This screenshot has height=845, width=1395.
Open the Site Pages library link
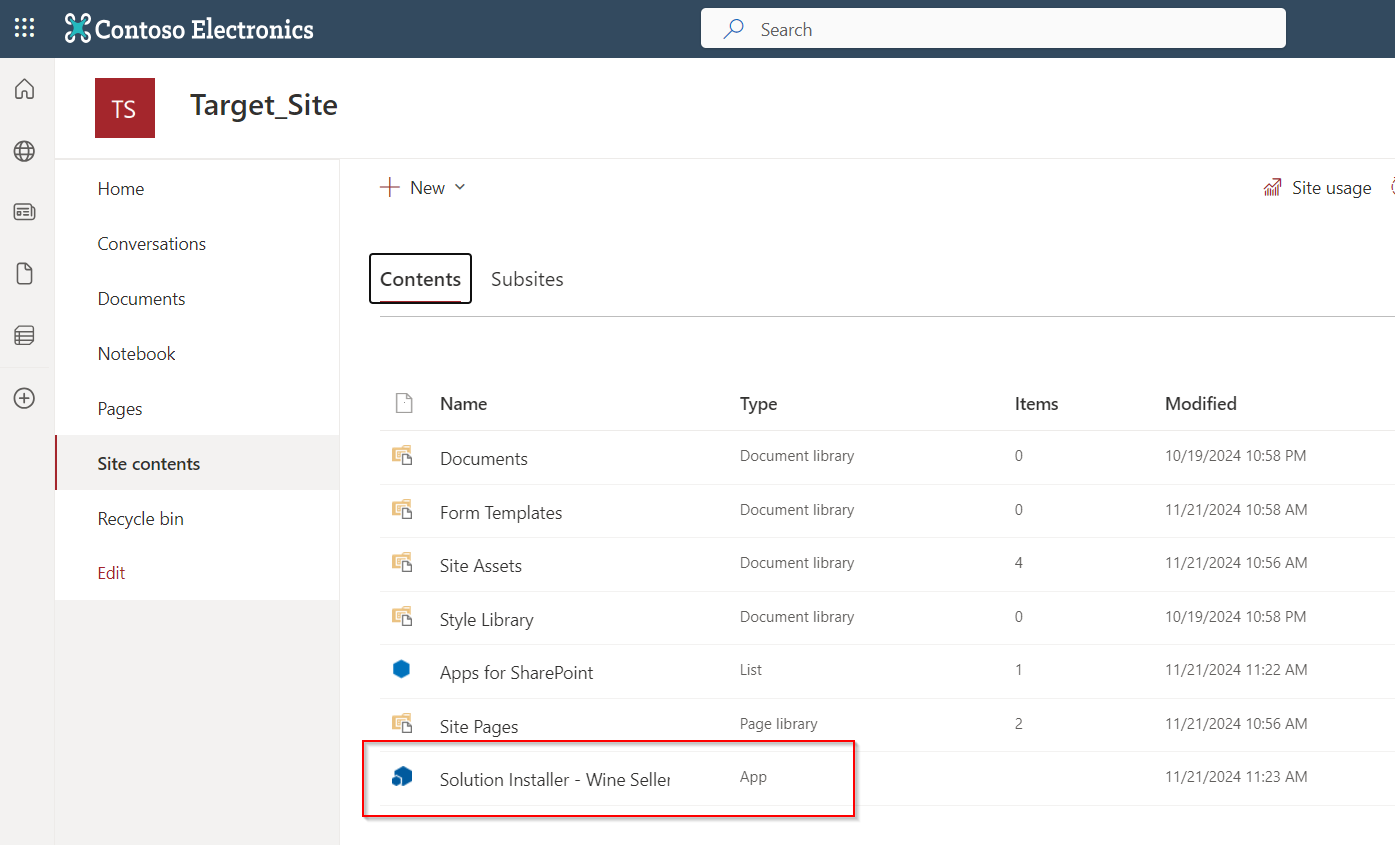[x=479, y=727]
